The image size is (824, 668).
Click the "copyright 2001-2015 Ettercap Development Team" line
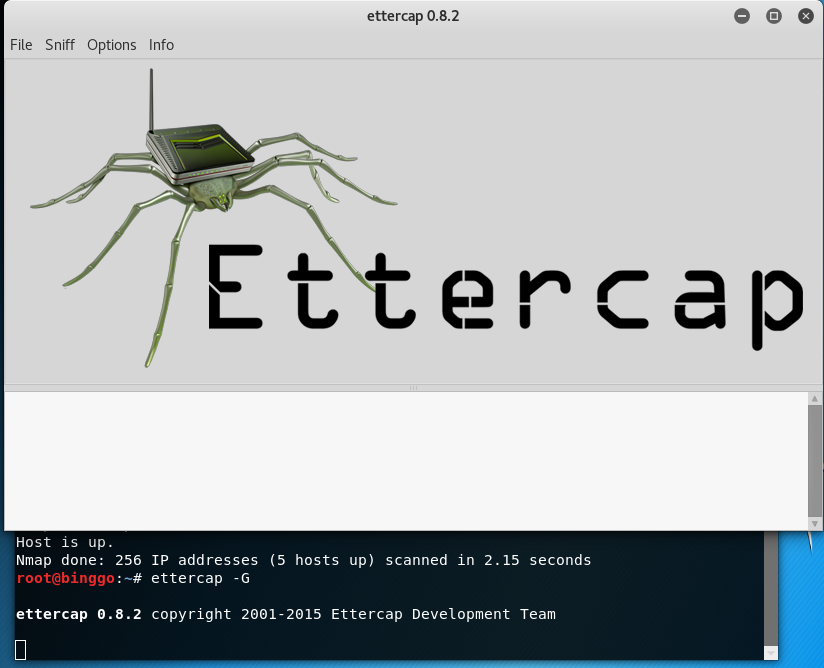click(353, 614)
